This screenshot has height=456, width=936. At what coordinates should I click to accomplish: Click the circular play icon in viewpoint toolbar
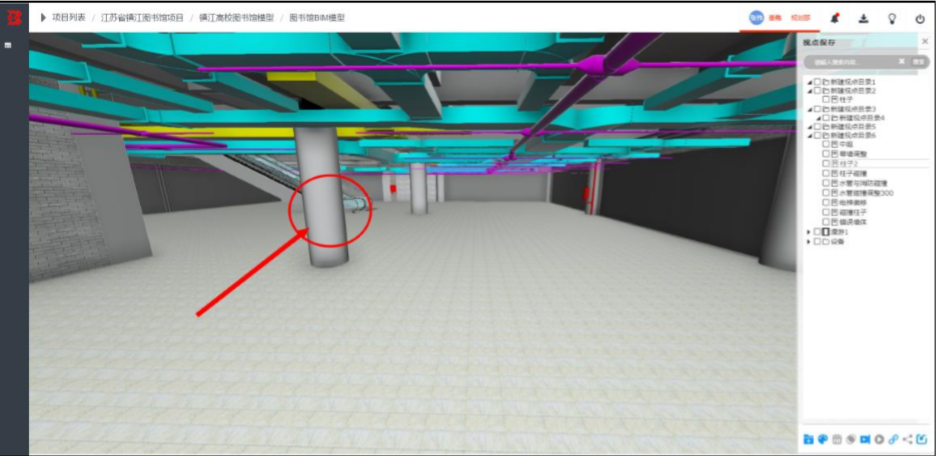pos(879,439)
